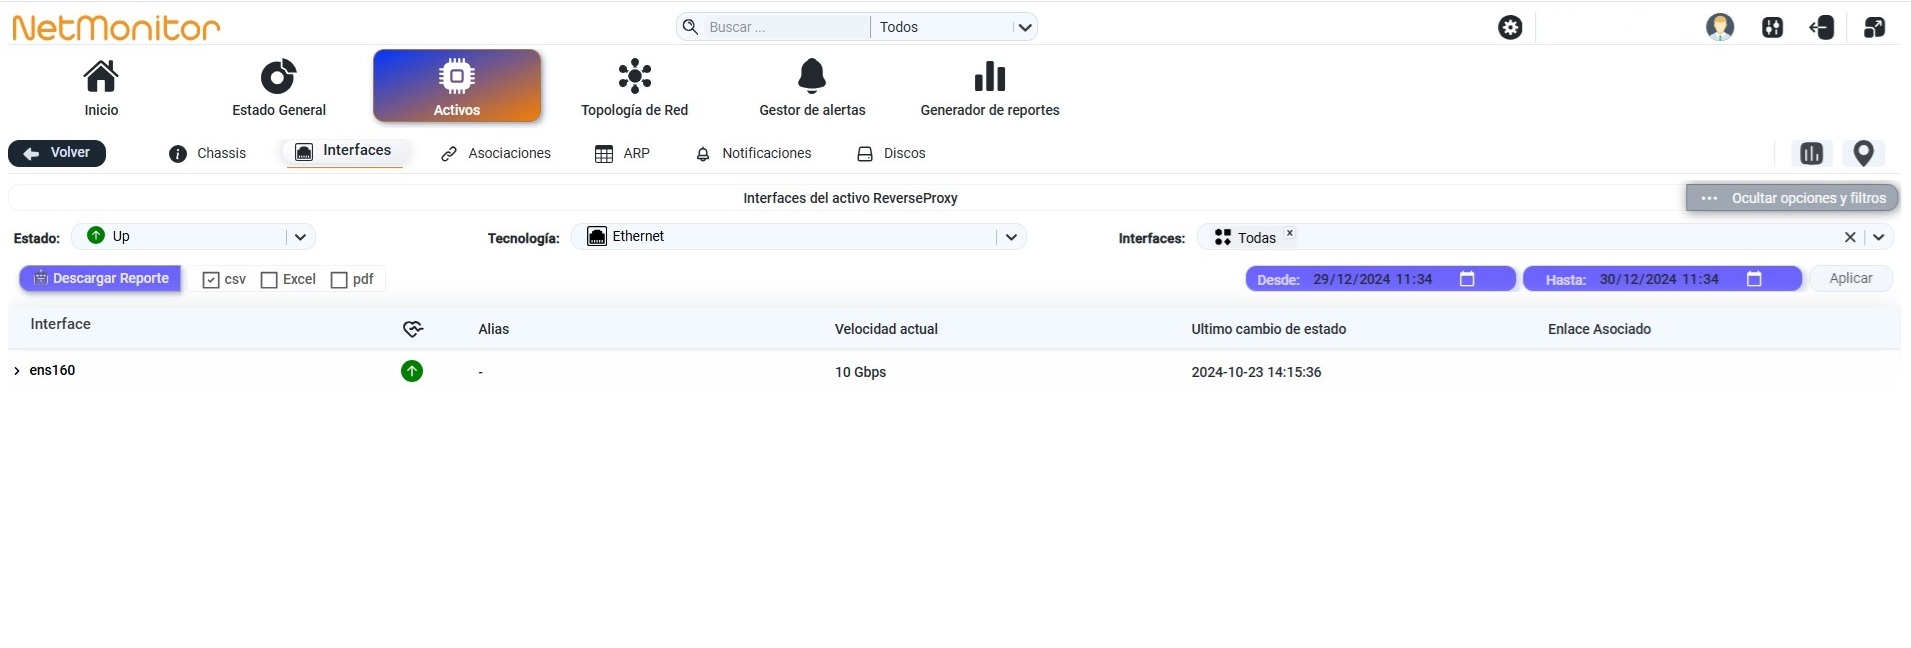The width and height of the screenshot is (1911, 648).
Task: Clear Interfaces selection with X
Action: click(x=1850, y=237)
